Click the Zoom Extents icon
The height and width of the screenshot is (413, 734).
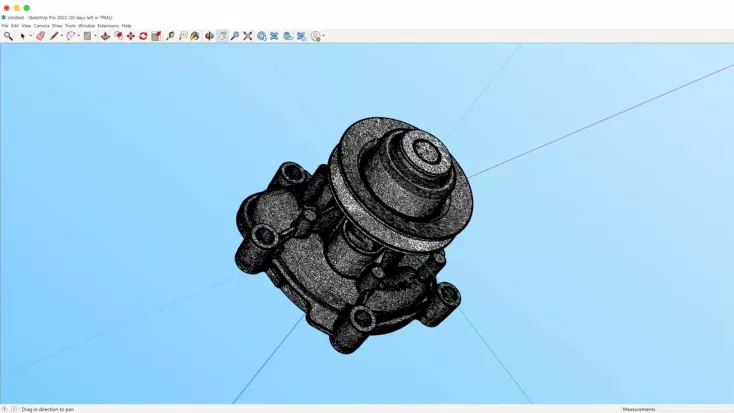pos(248,36)
